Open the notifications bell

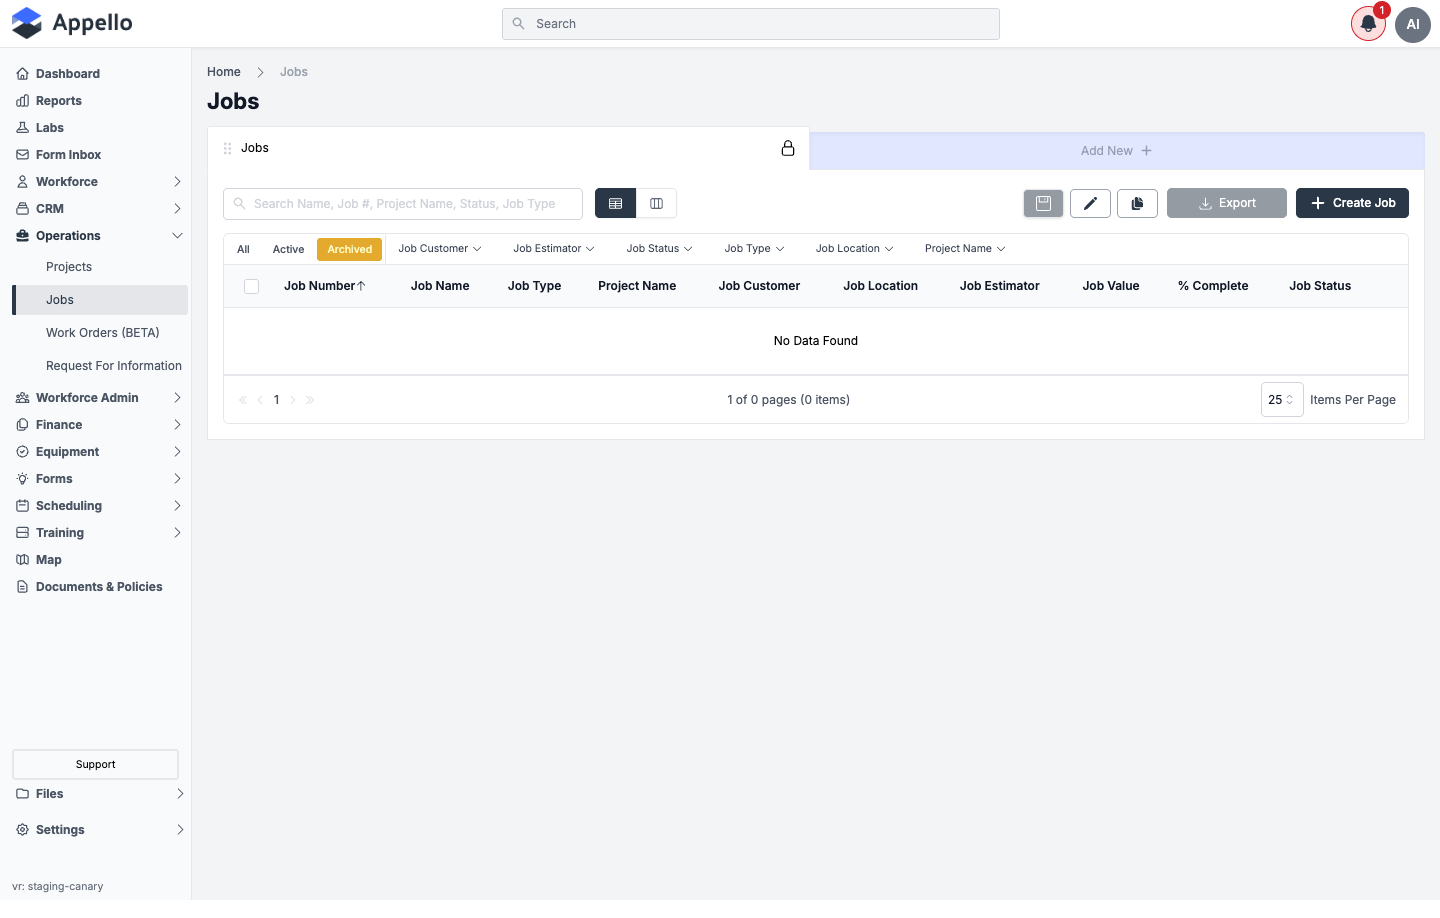[1368, 24]
